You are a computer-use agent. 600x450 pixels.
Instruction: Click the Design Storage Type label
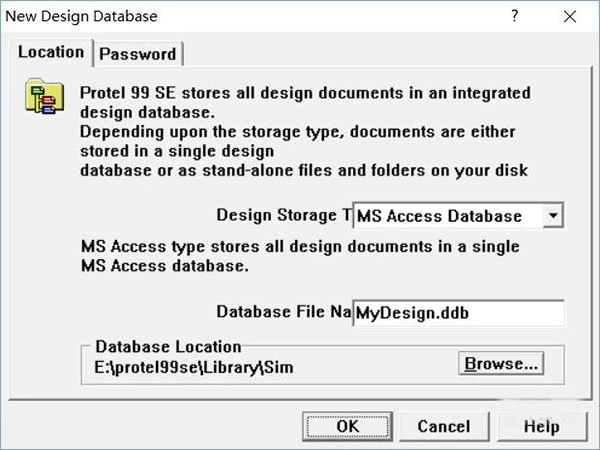click(x=284, y=215)
